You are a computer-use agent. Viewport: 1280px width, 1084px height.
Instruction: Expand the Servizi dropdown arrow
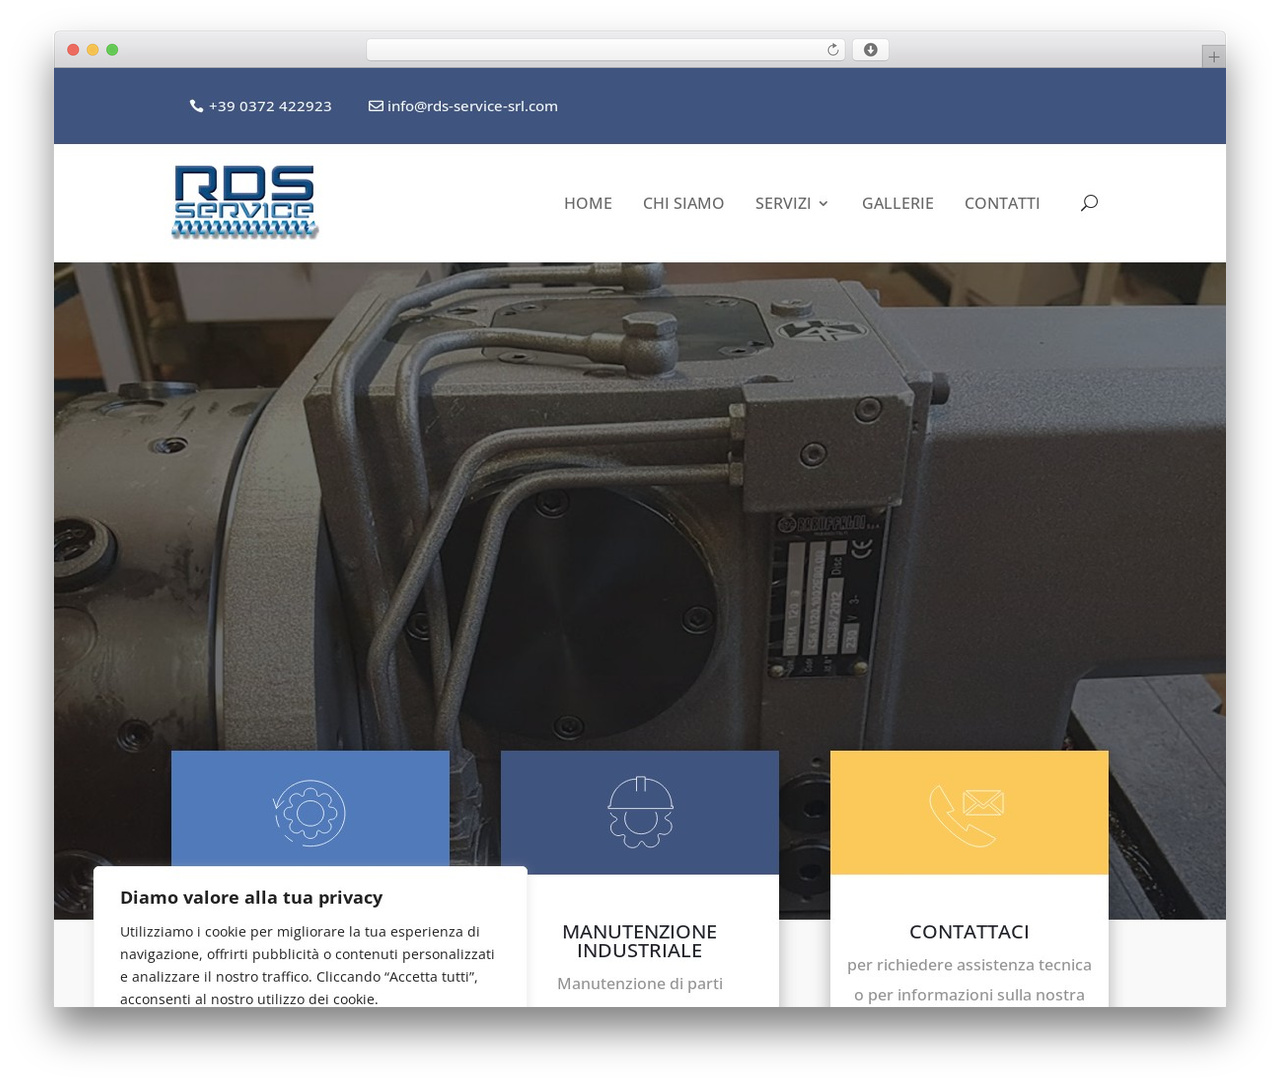[x=824, y=204]
